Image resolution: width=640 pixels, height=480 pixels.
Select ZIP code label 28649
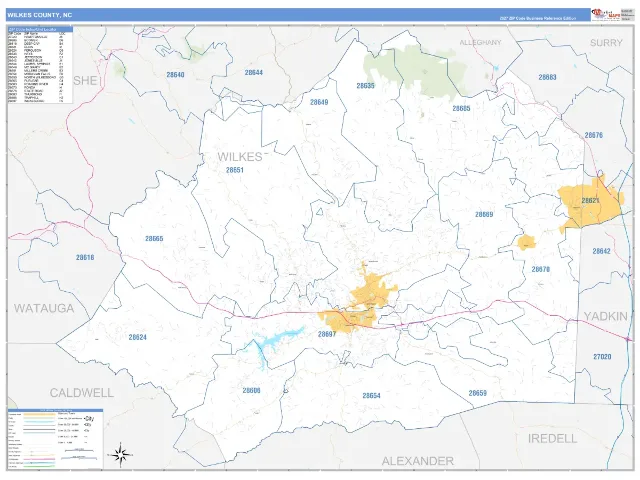click(x=319, y=102)
